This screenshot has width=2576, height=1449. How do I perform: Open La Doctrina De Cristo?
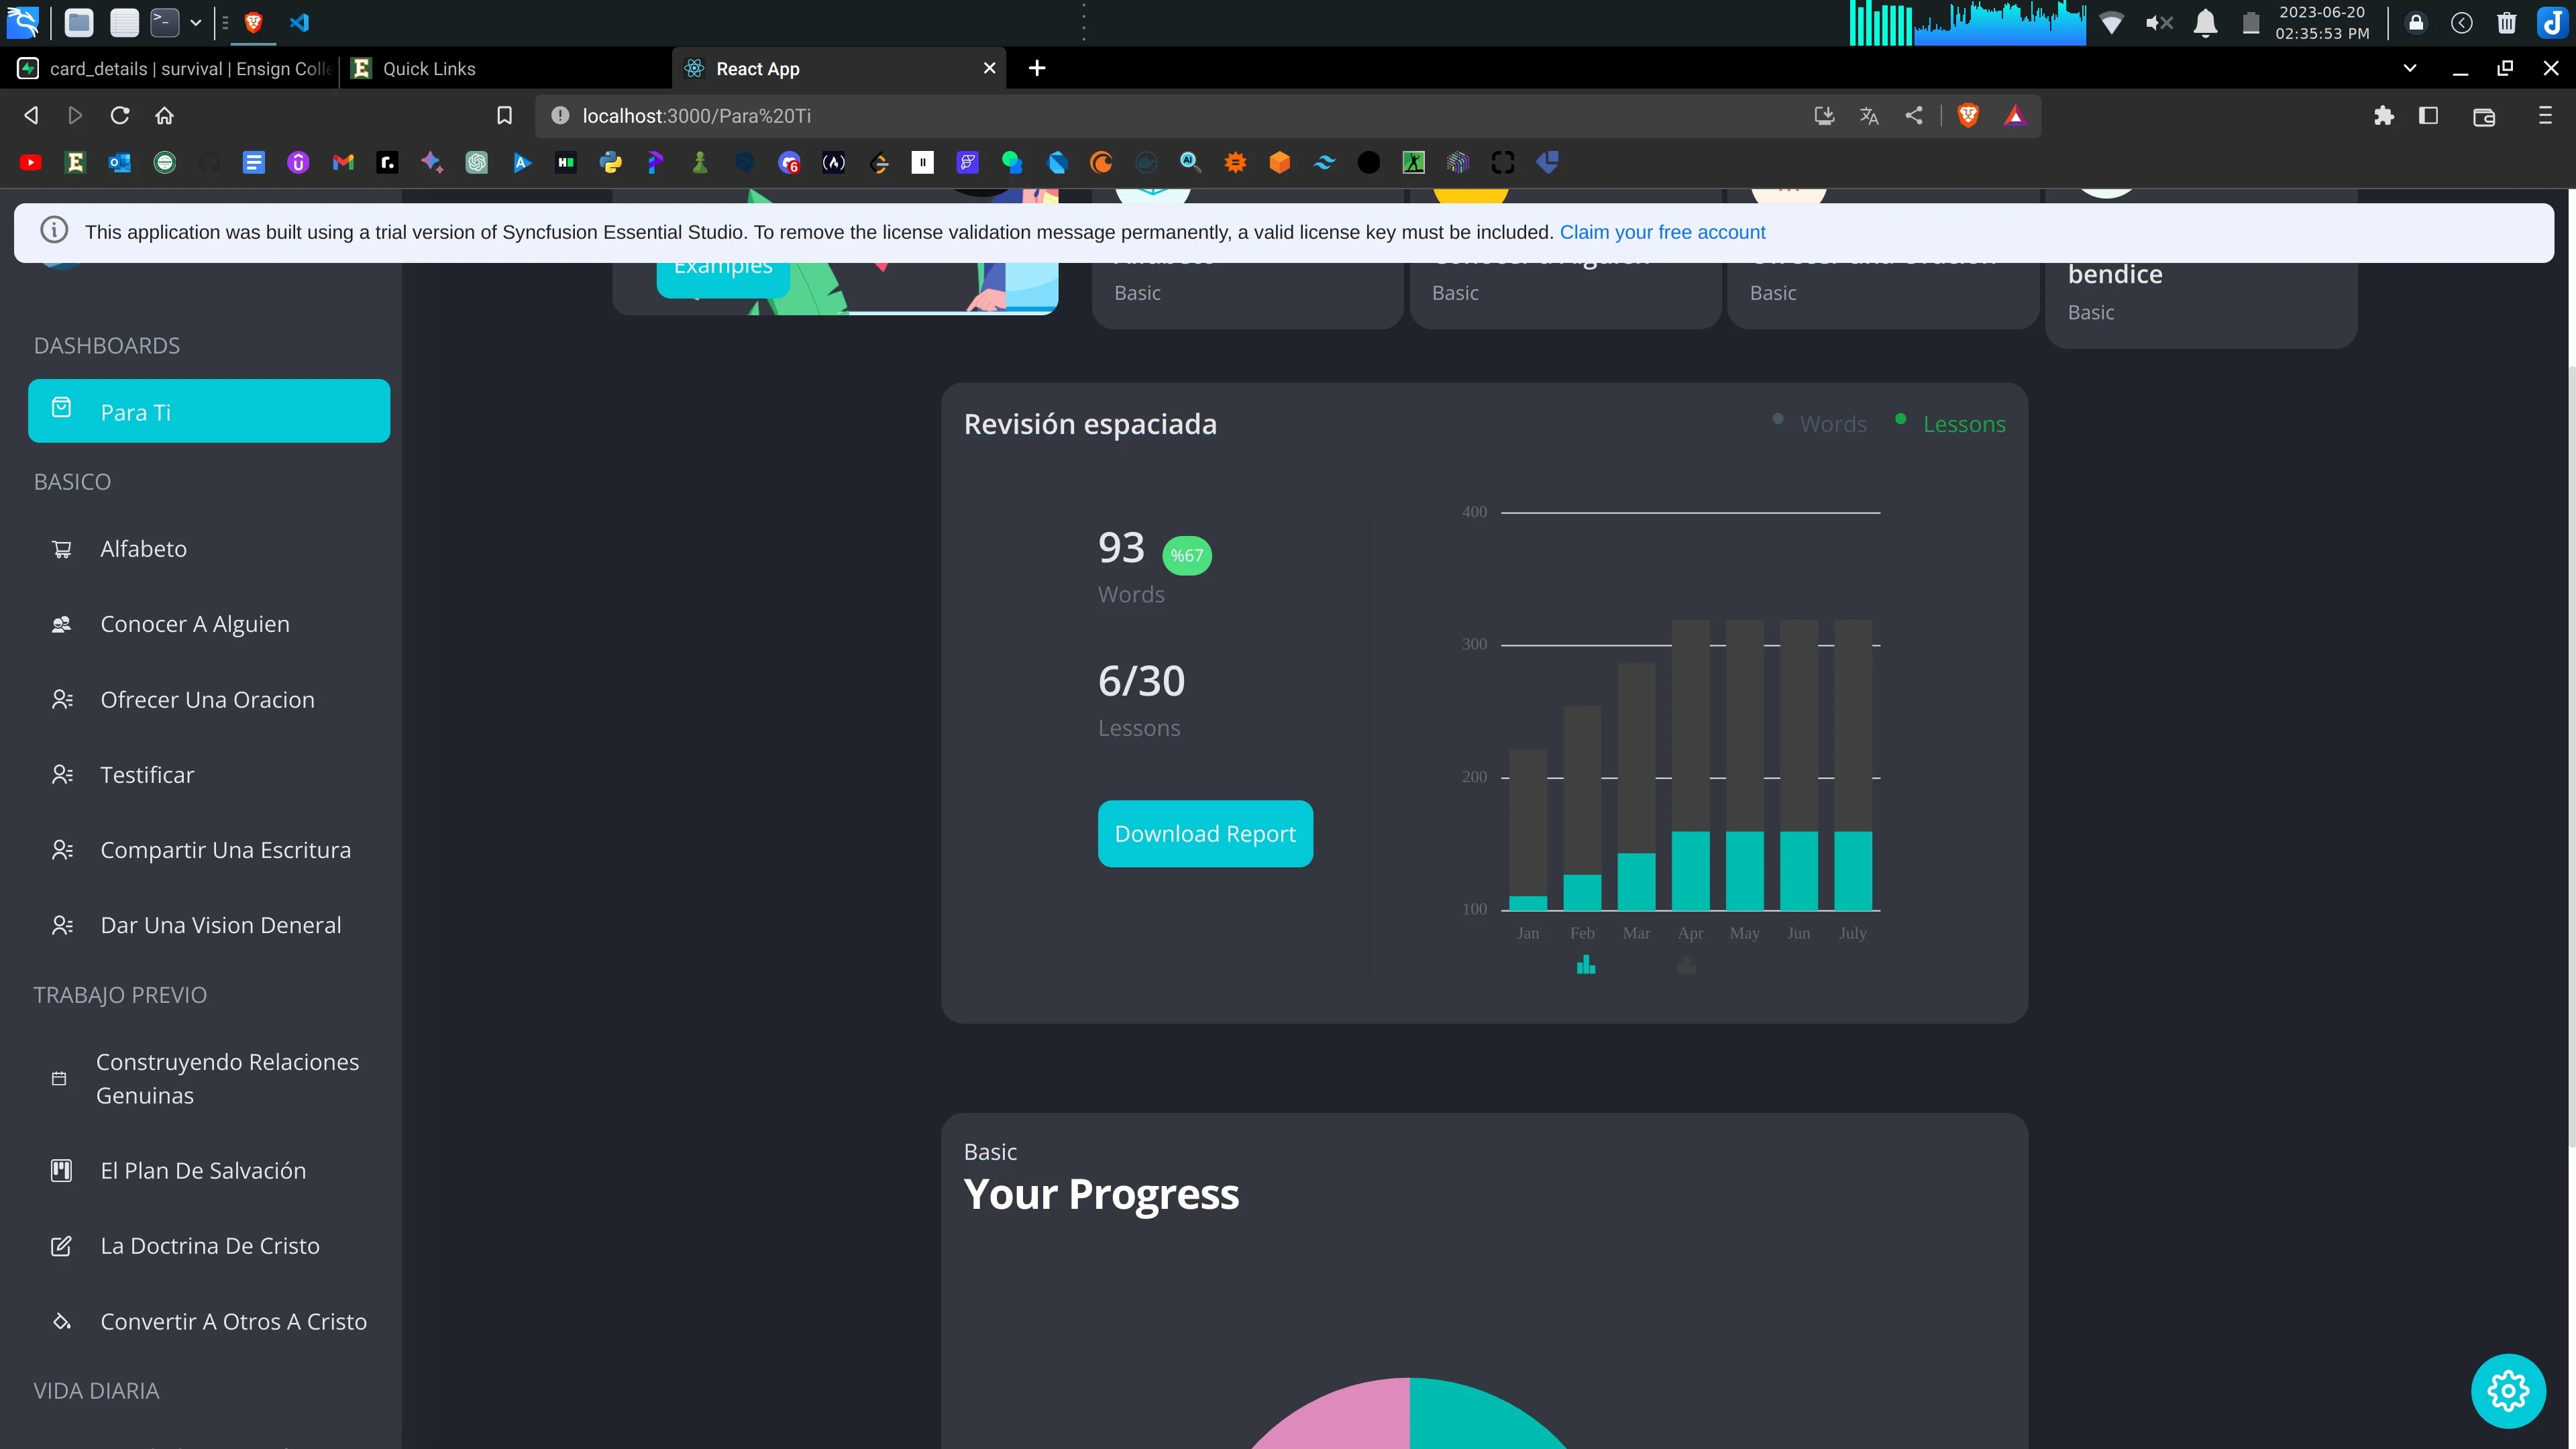(x=209, y=1246)
